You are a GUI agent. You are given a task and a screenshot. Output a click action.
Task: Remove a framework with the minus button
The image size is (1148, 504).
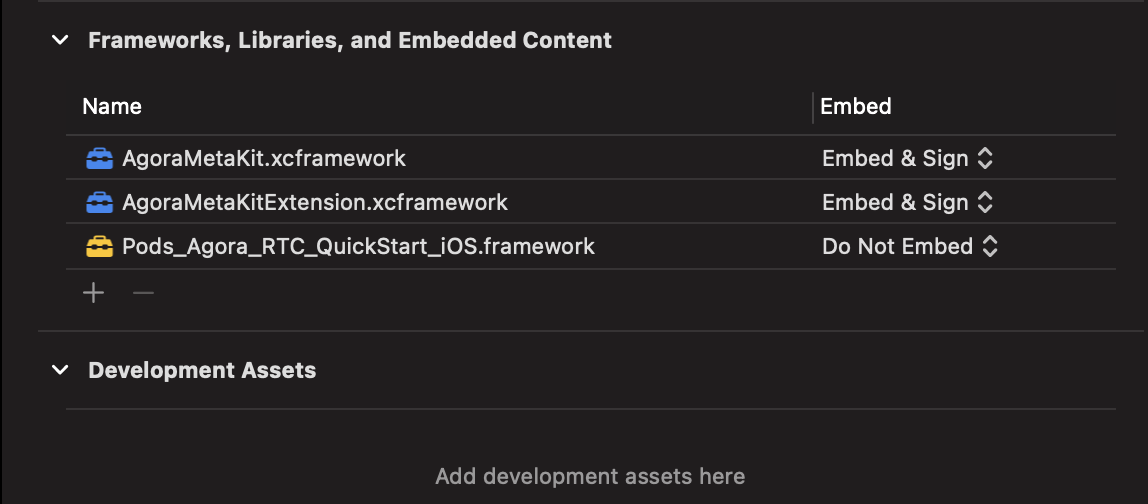(x=144, y=293)
